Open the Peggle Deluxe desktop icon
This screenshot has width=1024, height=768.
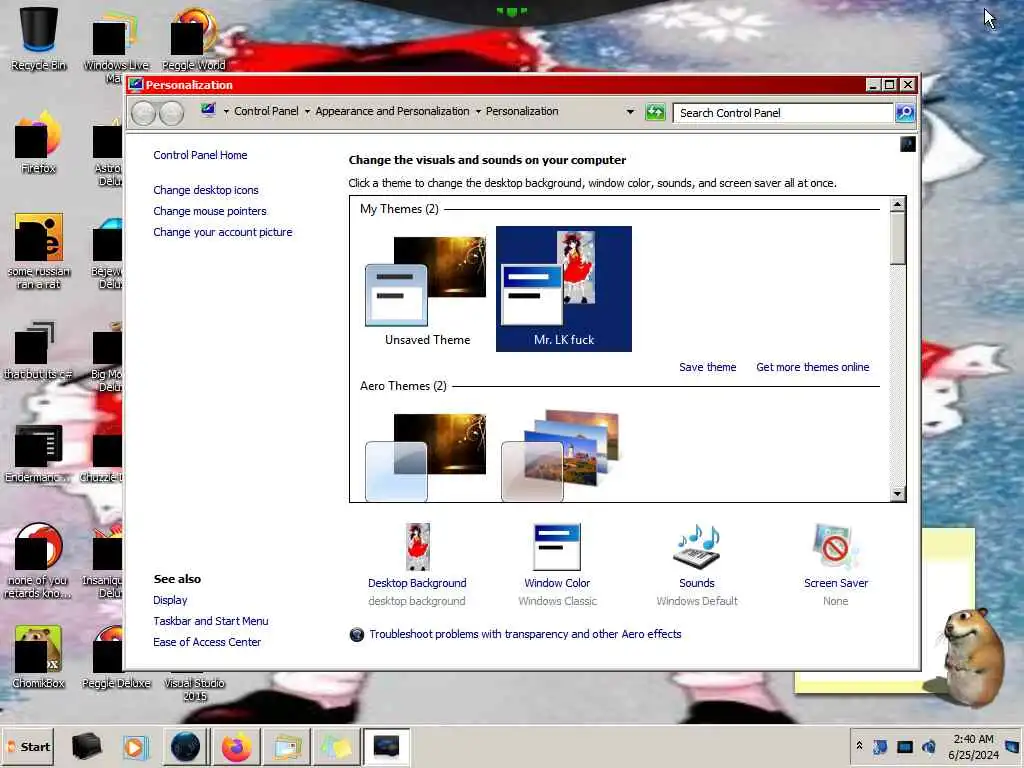[x=116, y=657]
